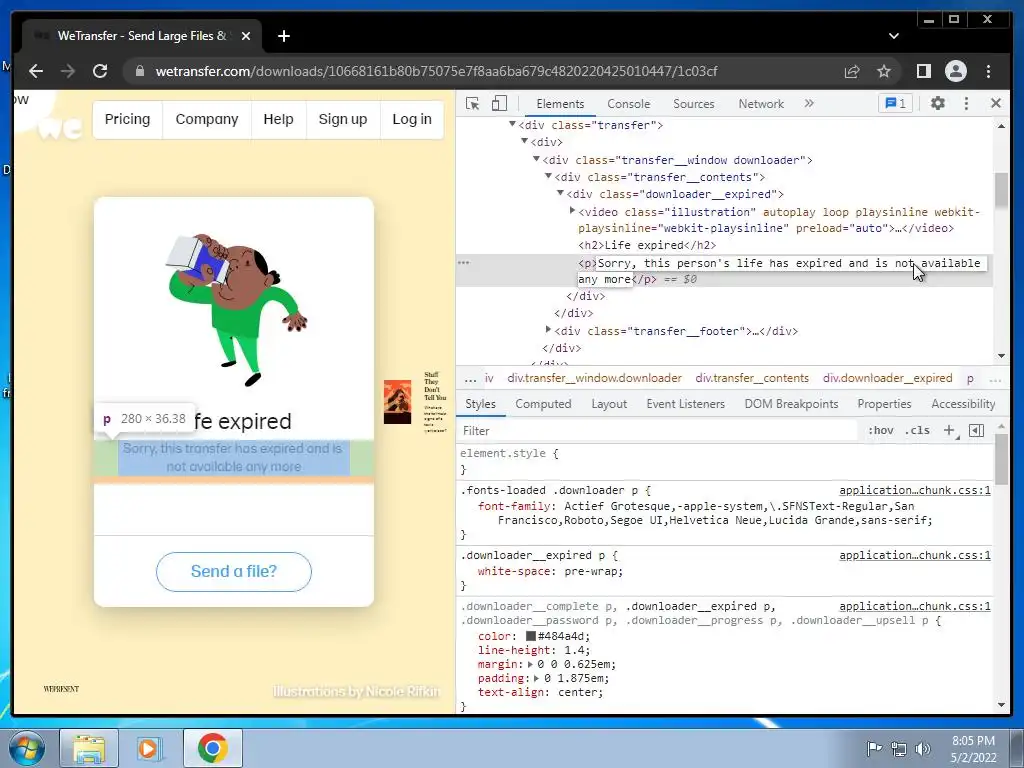Open the Event Listeners tab

point(686,404)
